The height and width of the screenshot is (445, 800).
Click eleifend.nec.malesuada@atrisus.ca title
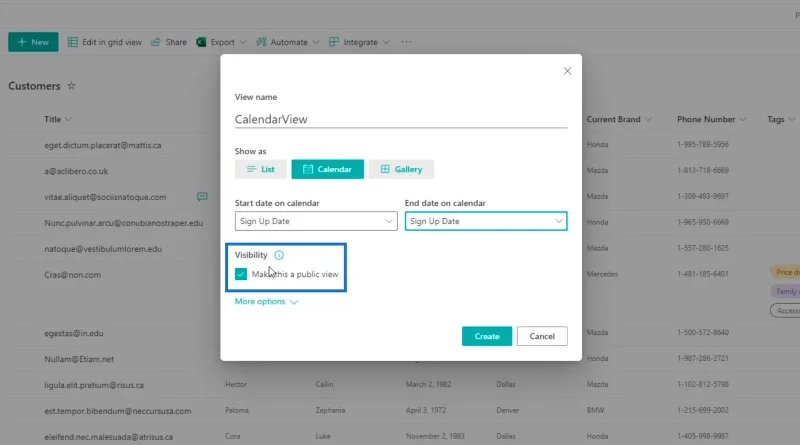108,437
